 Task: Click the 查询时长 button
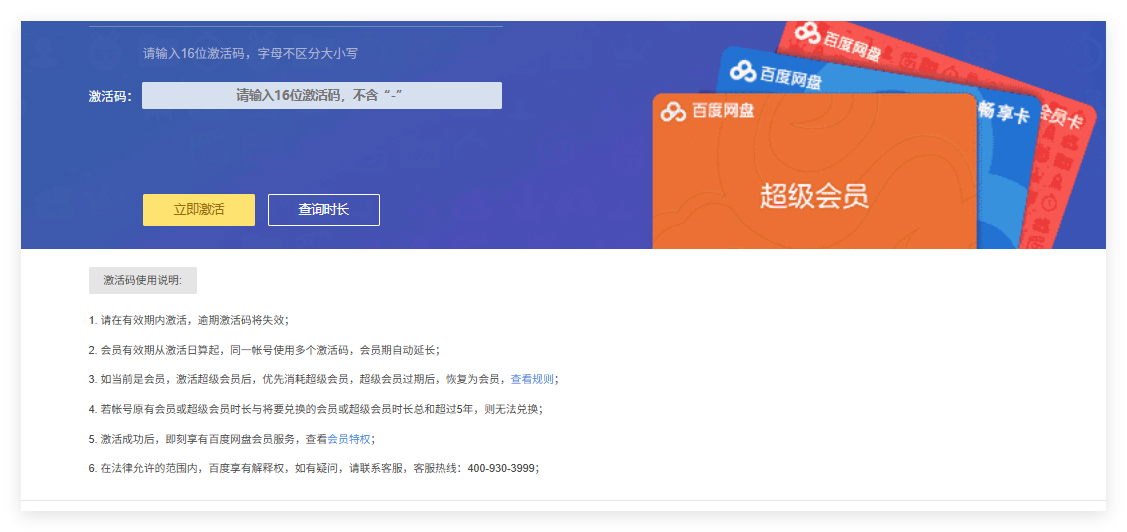coord(323,210)
